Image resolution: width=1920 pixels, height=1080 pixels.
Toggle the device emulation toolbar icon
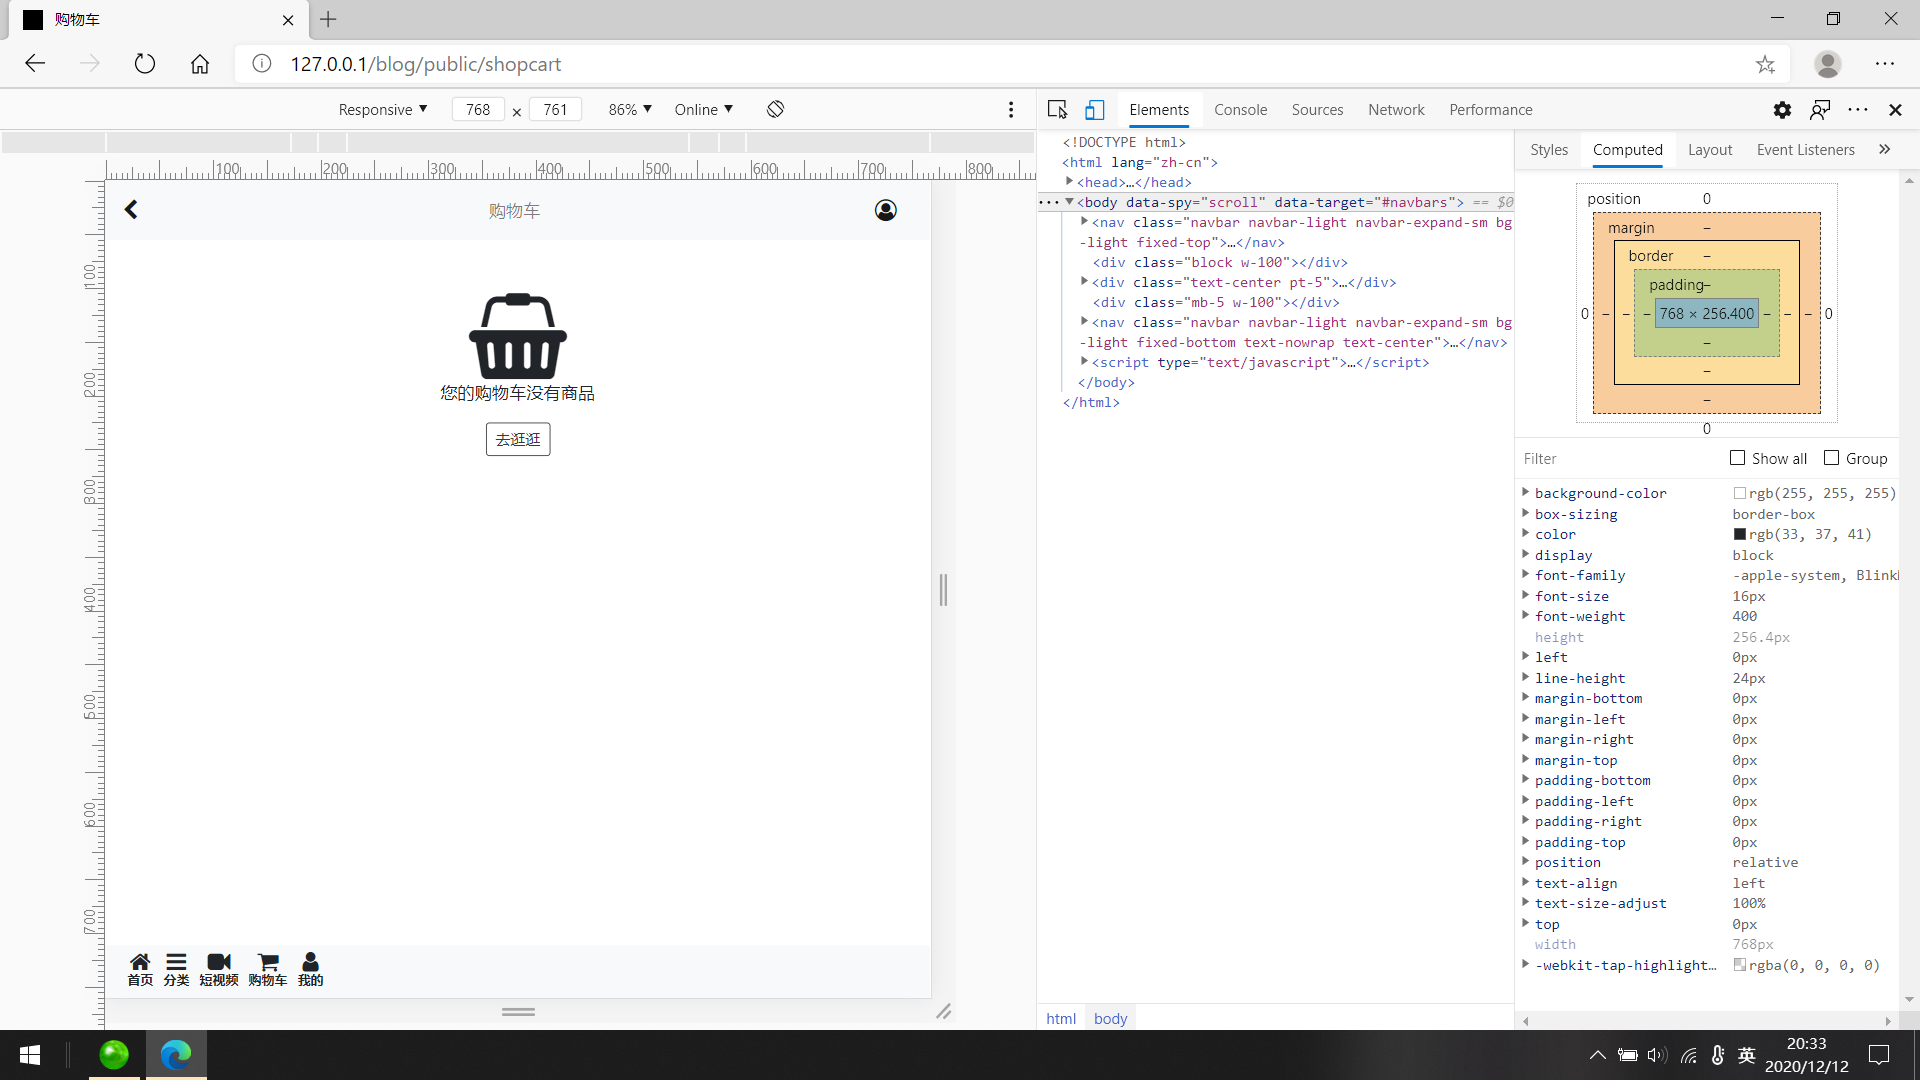tap(1095, 110)
